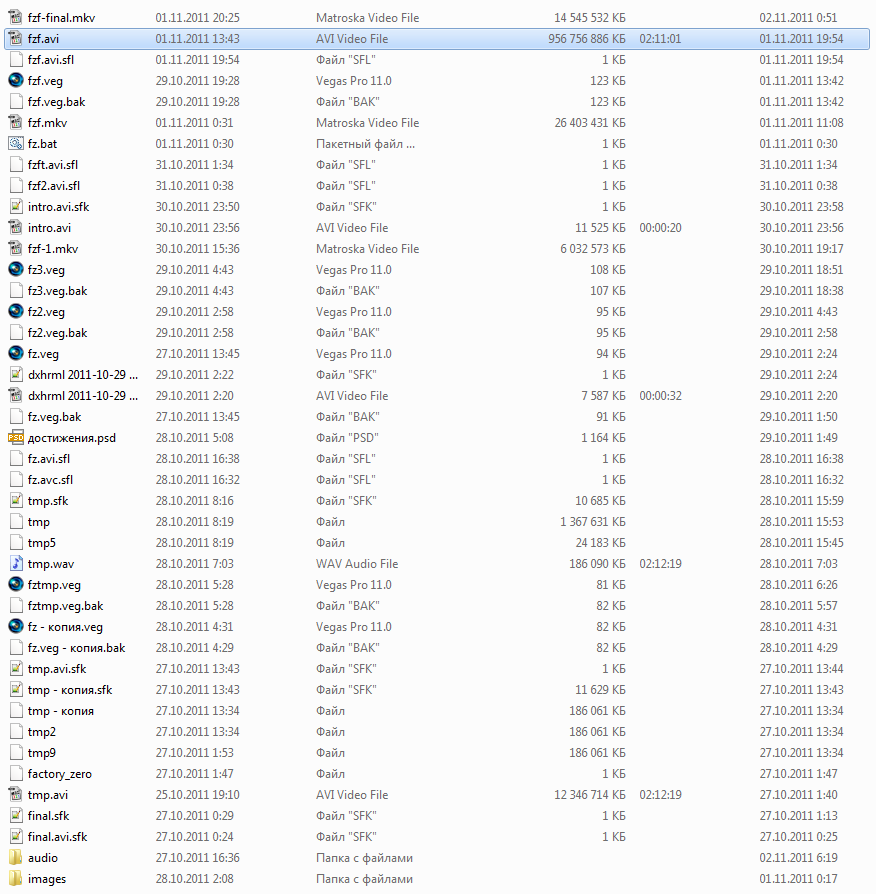The image size is (876, 894).
Task: Select the fzf.avi file row
Action: [x=437, y=39]
